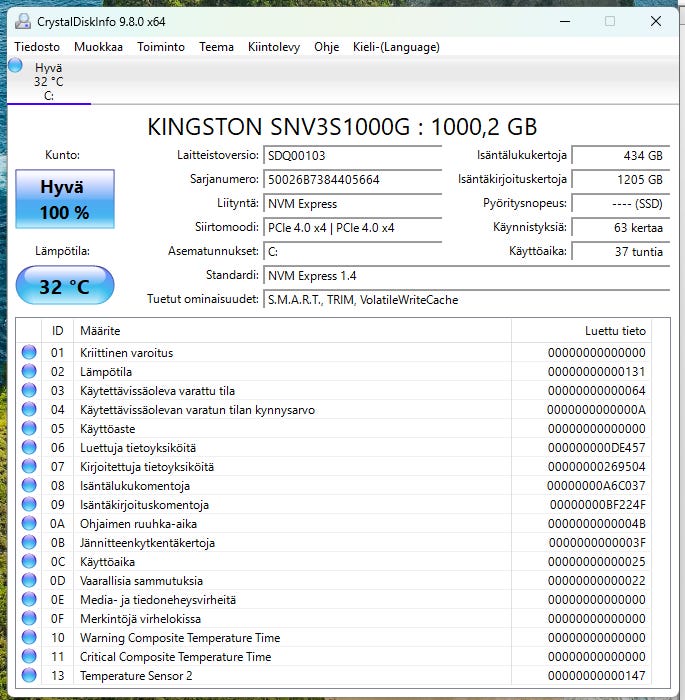
Task: Click the status orb for Käyttöaste row
Action: point(29,429)
